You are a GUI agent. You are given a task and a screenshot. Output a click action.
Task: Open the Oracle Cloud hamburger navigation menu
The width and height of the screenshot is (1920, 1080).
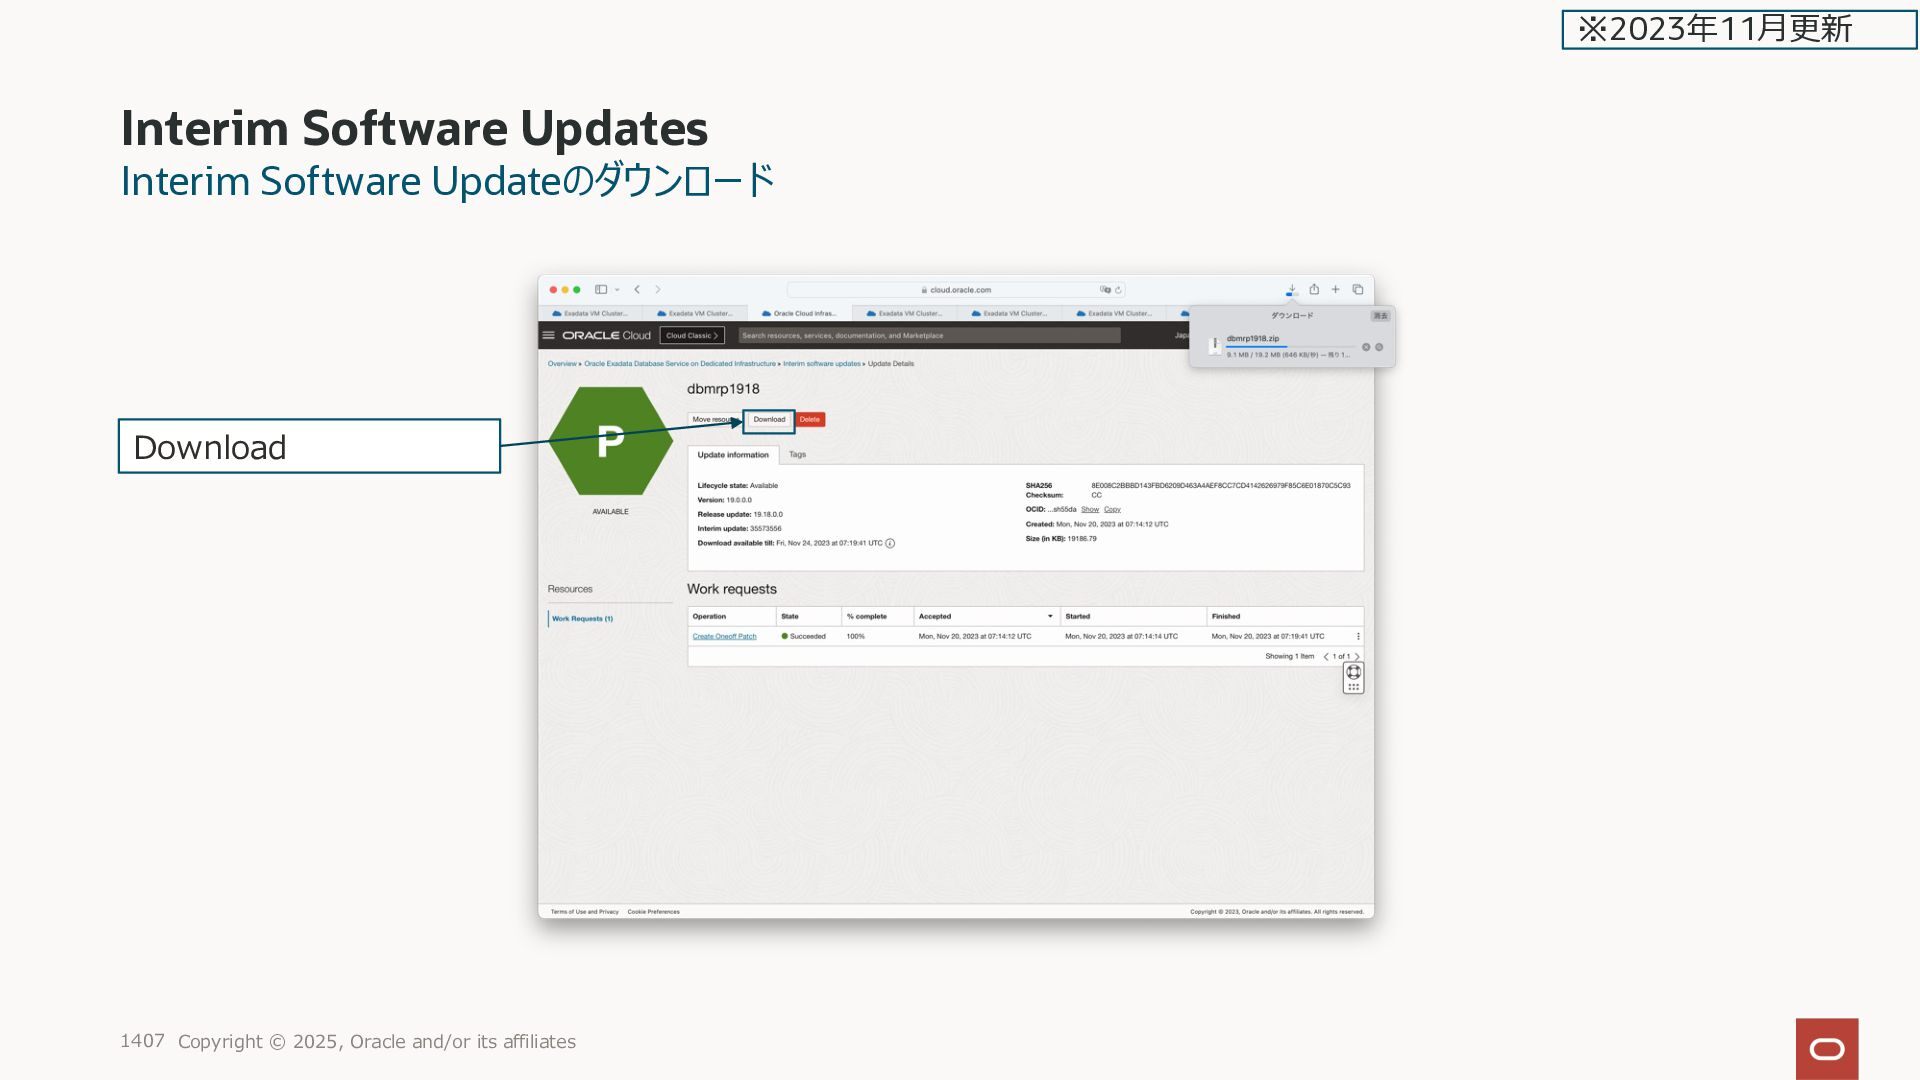coord(548,336)
